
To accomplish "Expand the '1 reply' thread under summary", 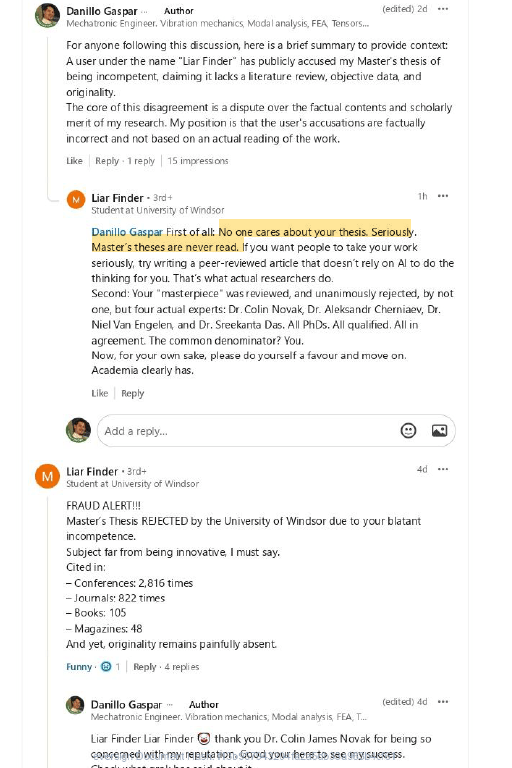I will click(x=141, y=161).
